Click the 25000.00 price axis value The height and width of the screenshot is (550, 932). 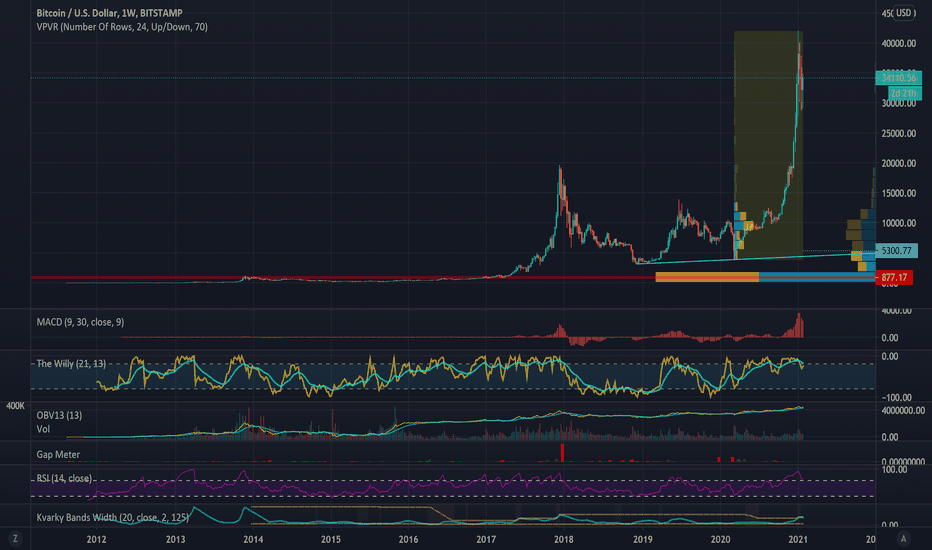click(899, 133)
